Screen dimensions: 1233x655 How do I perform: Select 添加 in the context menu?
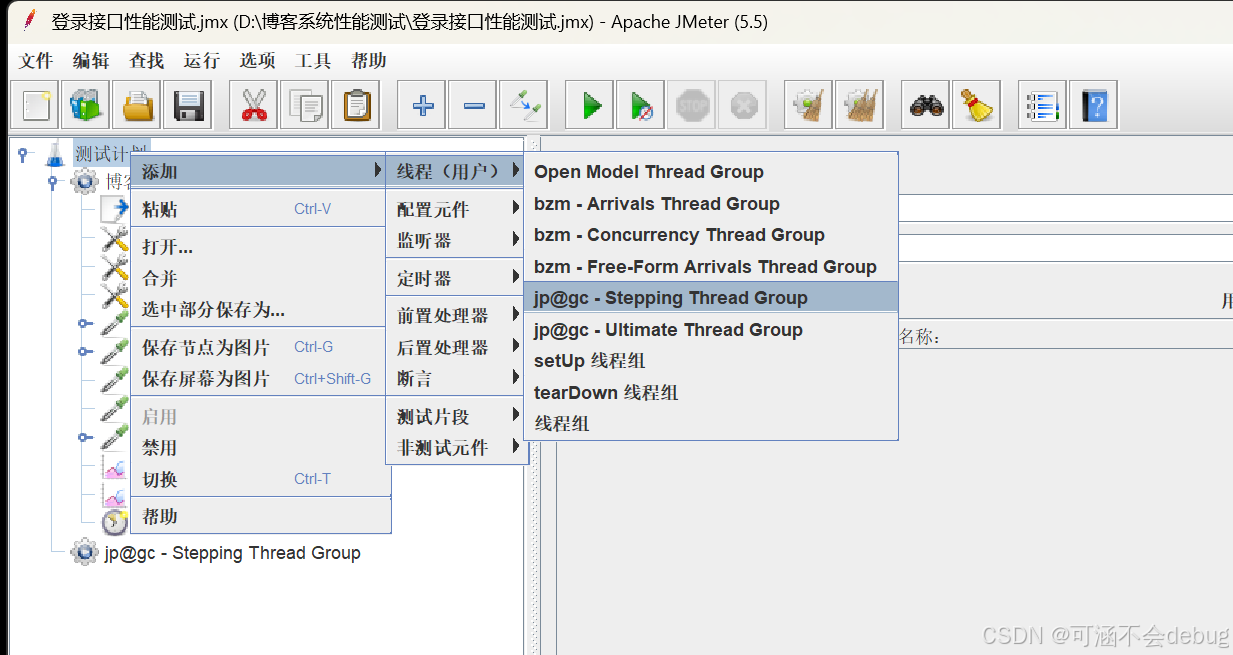[260, 171]
